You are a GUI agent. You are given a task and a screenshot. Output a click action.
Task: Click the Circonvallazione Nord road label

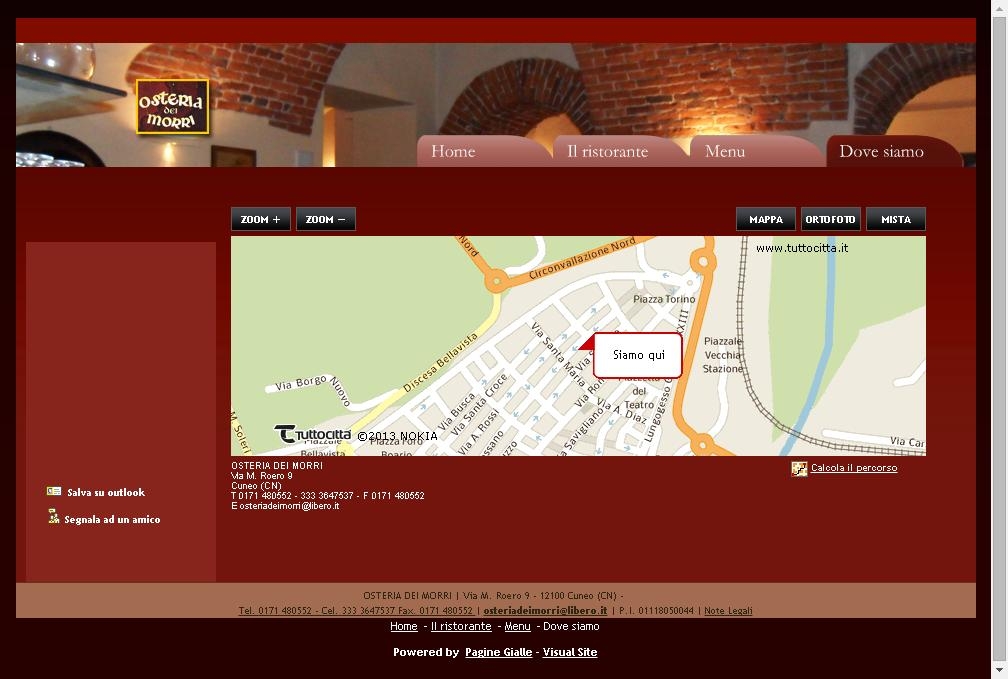pos(582,258)
